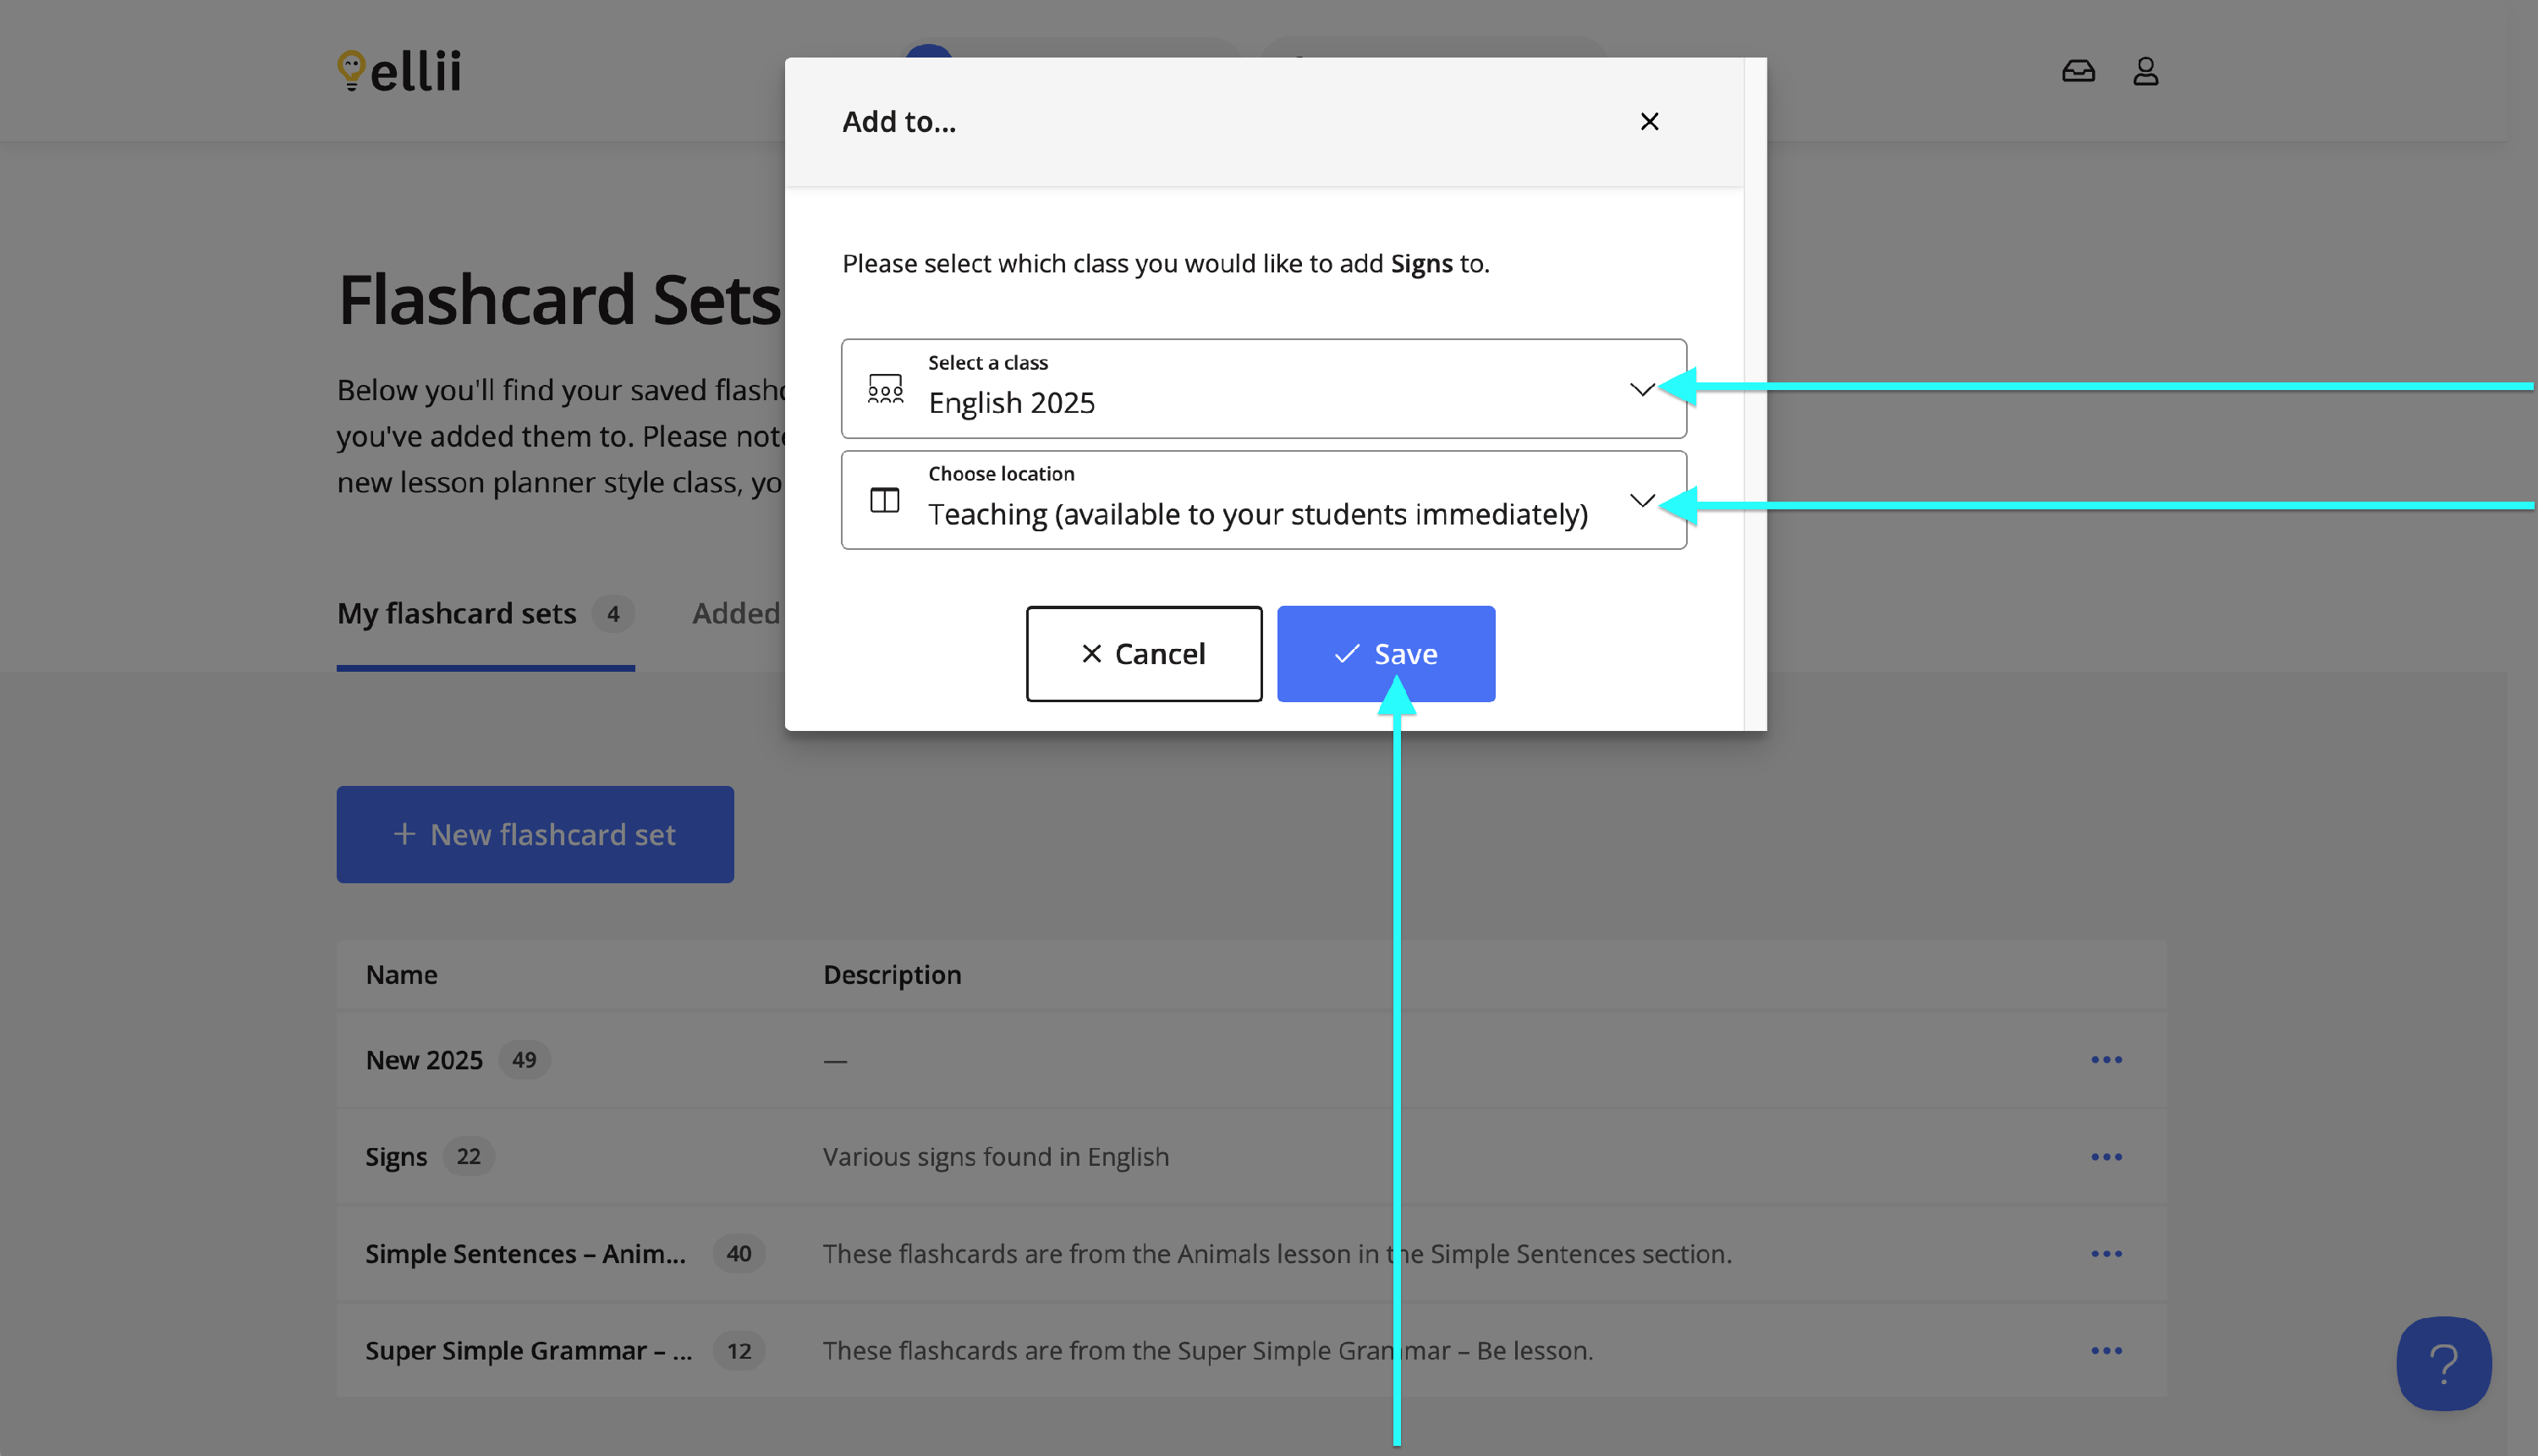The width and height of the screenshot is (2538, 1456).
Task: Expand the Choose location dropdown
Action: click(x=1262, y=500)
